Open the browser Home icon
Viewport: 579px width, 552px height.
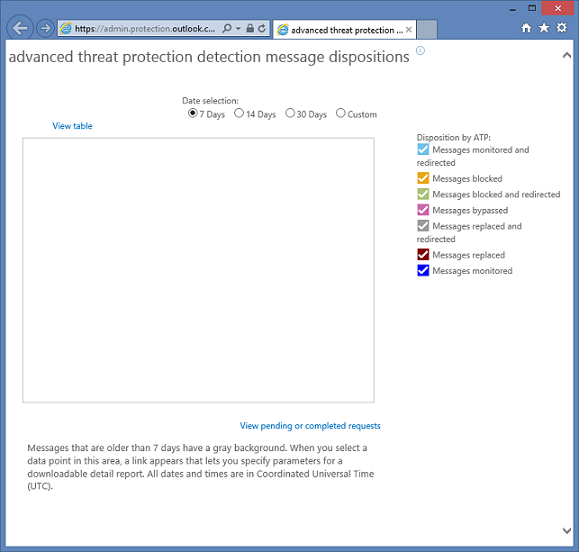click(x=526, y=28)
